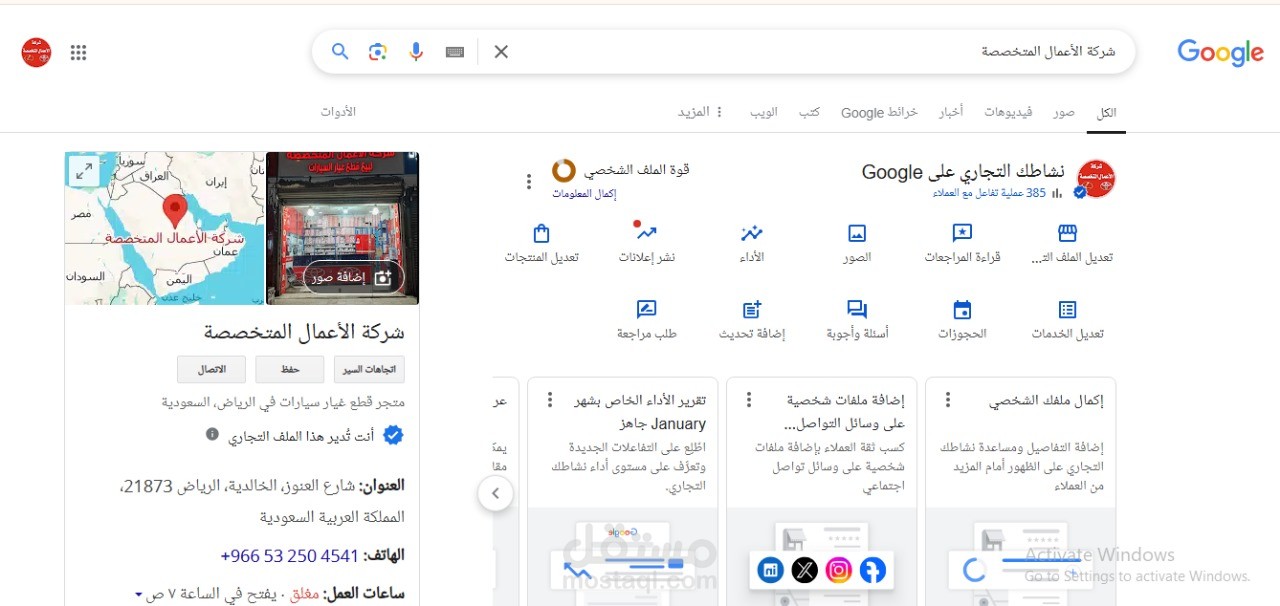The height and width of the screenshot is (606, 1280).
Task: Click 385 customer interactions link
Action: (989, 193)
